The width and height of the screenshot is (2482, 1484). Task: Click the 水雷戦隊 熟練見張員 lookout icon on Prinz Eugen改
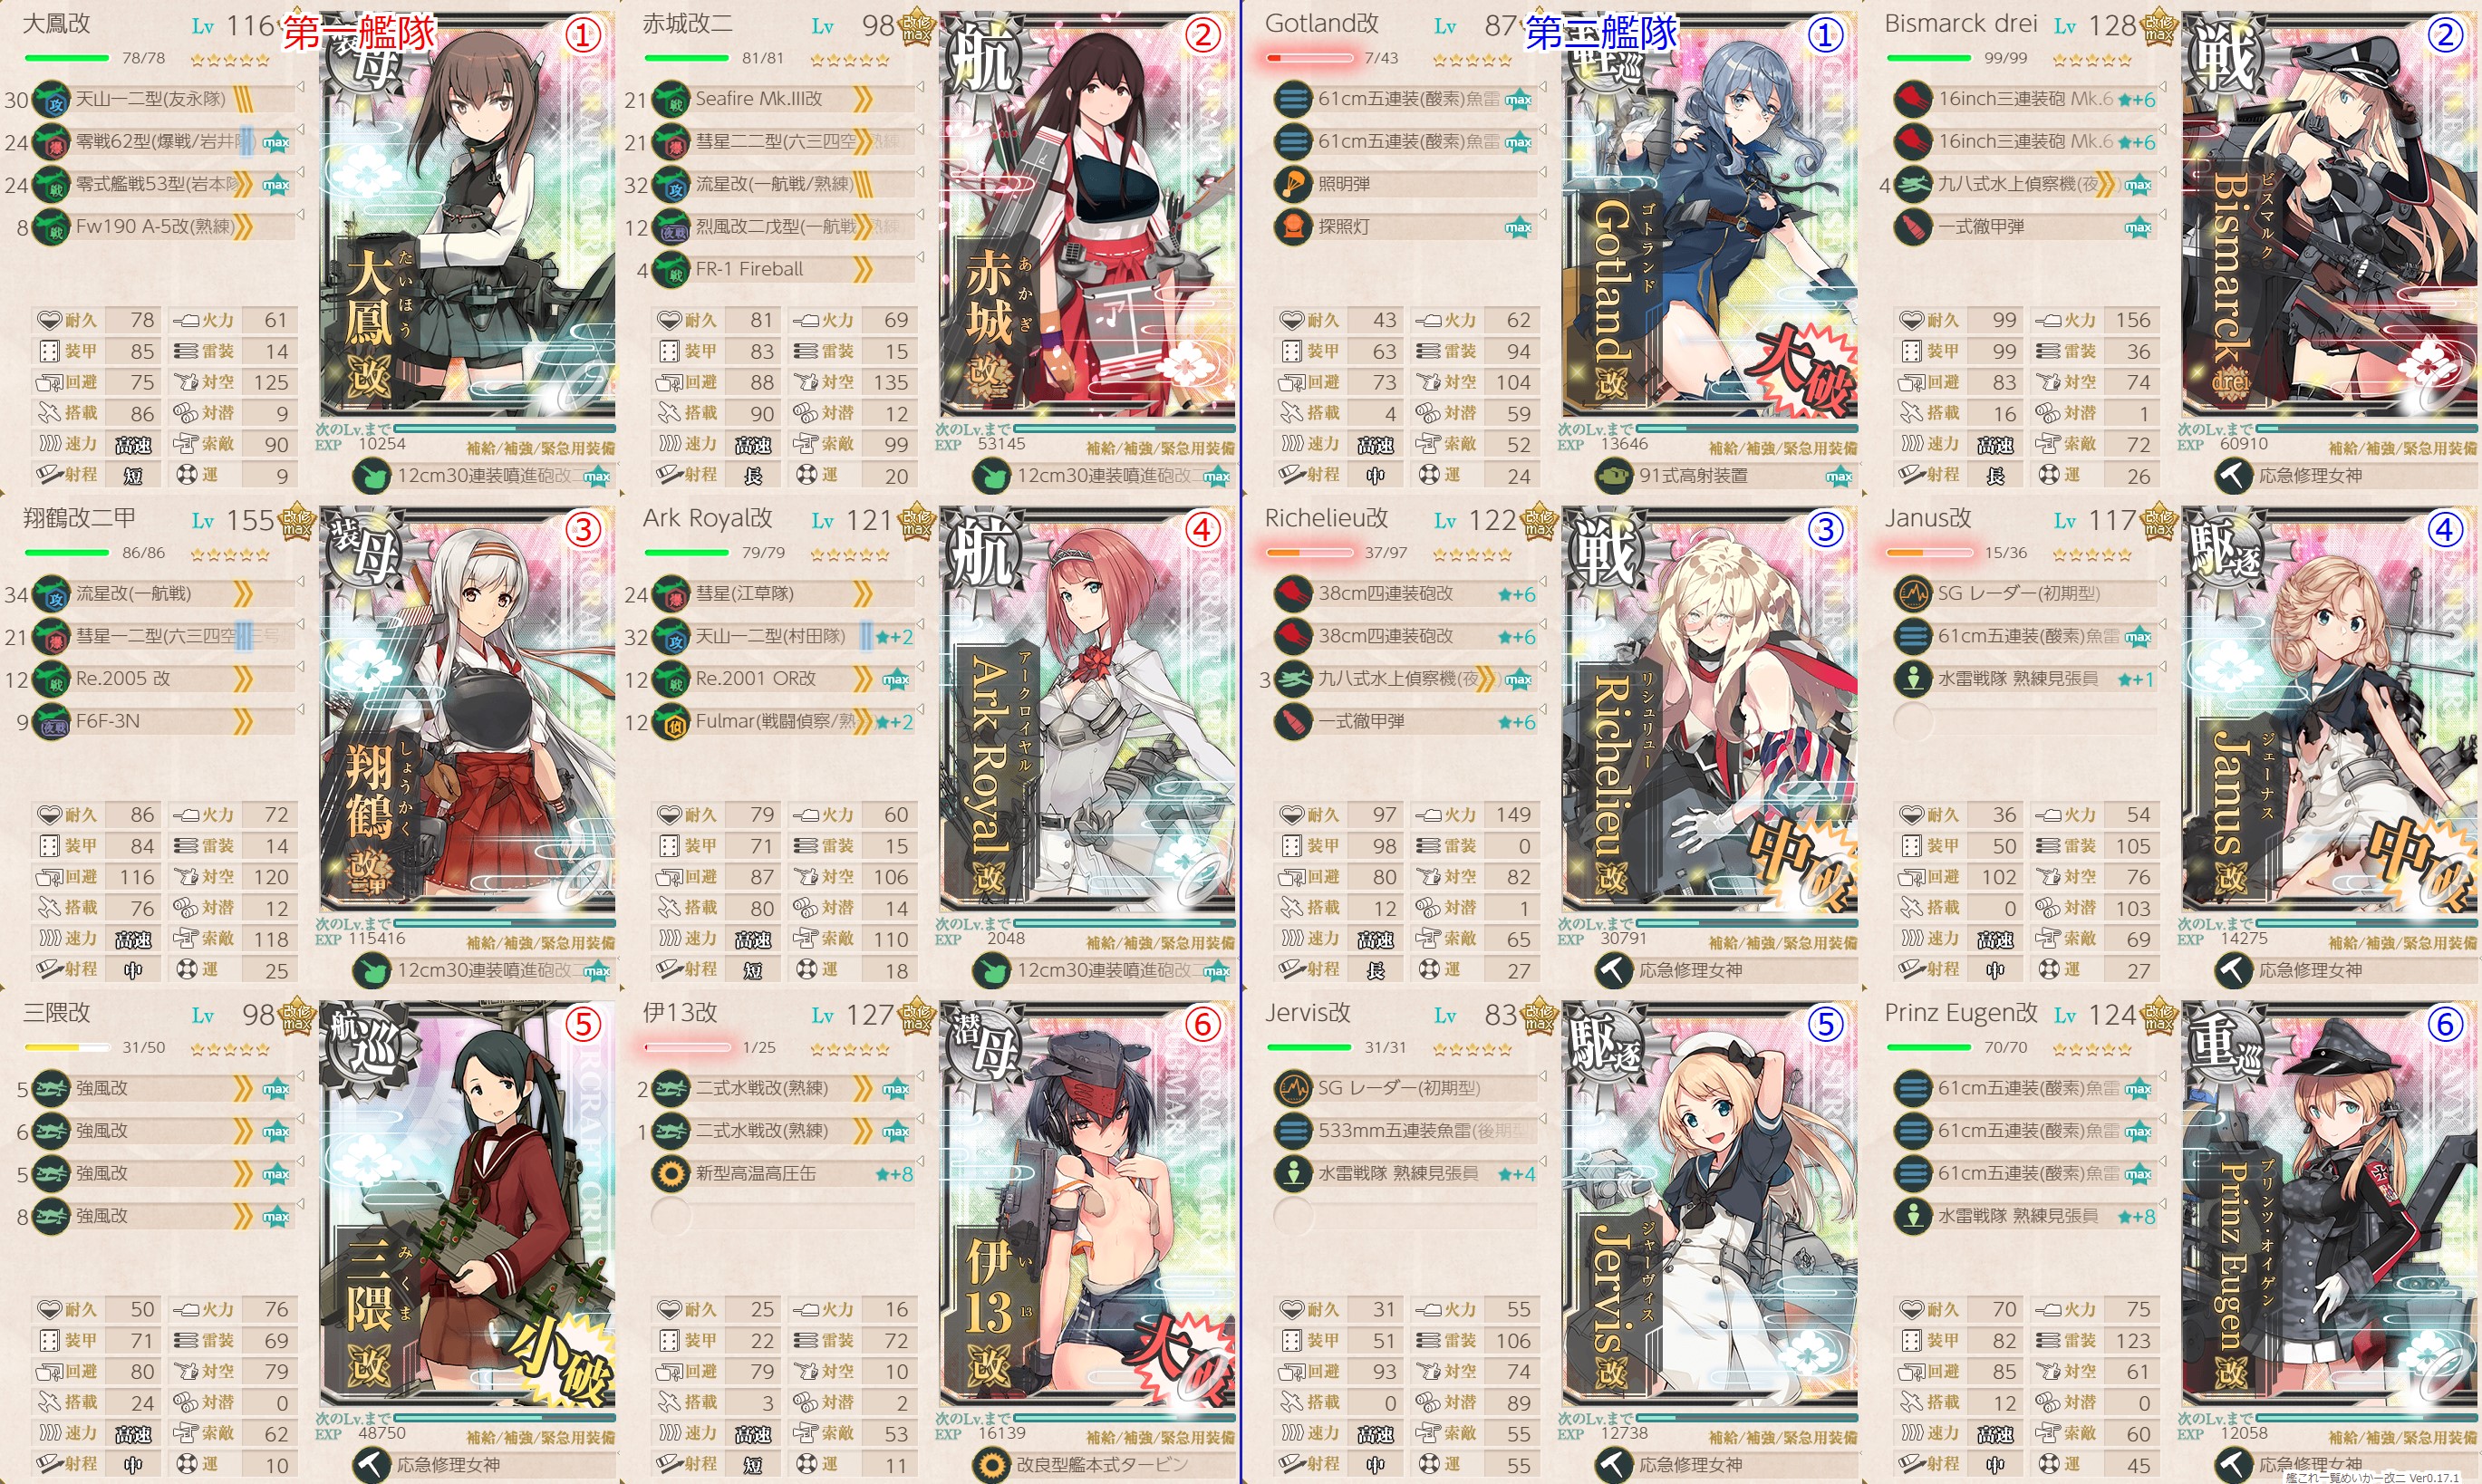click(x=1912, y=1216)
